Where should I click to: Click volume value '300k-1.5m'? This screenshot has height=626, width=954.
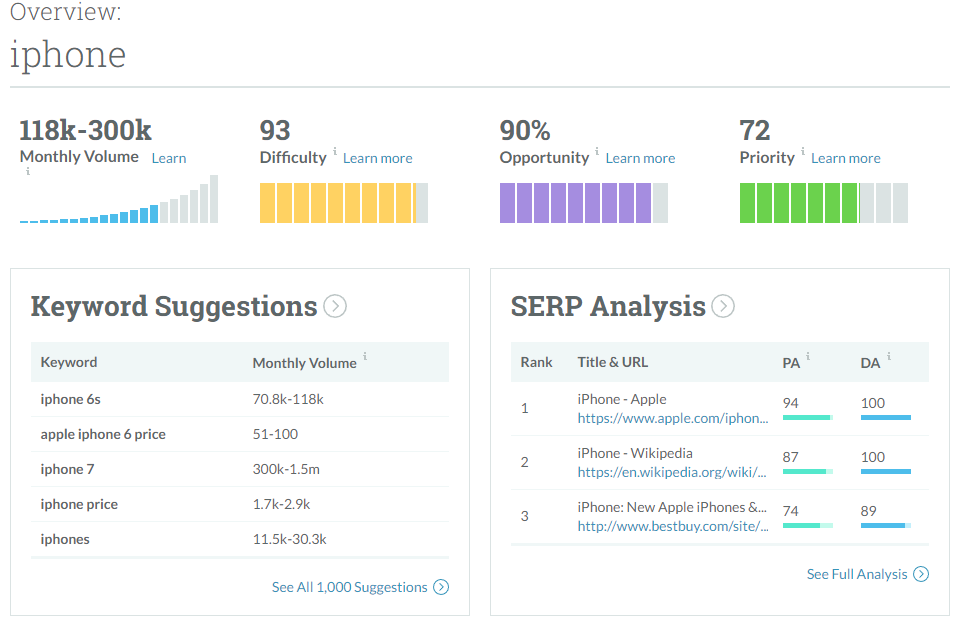point(286,469)
